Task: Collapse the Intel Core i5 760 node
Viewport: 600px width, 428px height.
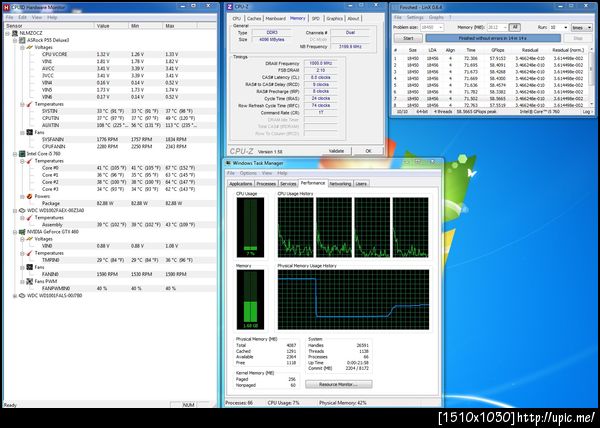Action: point(15,154)
